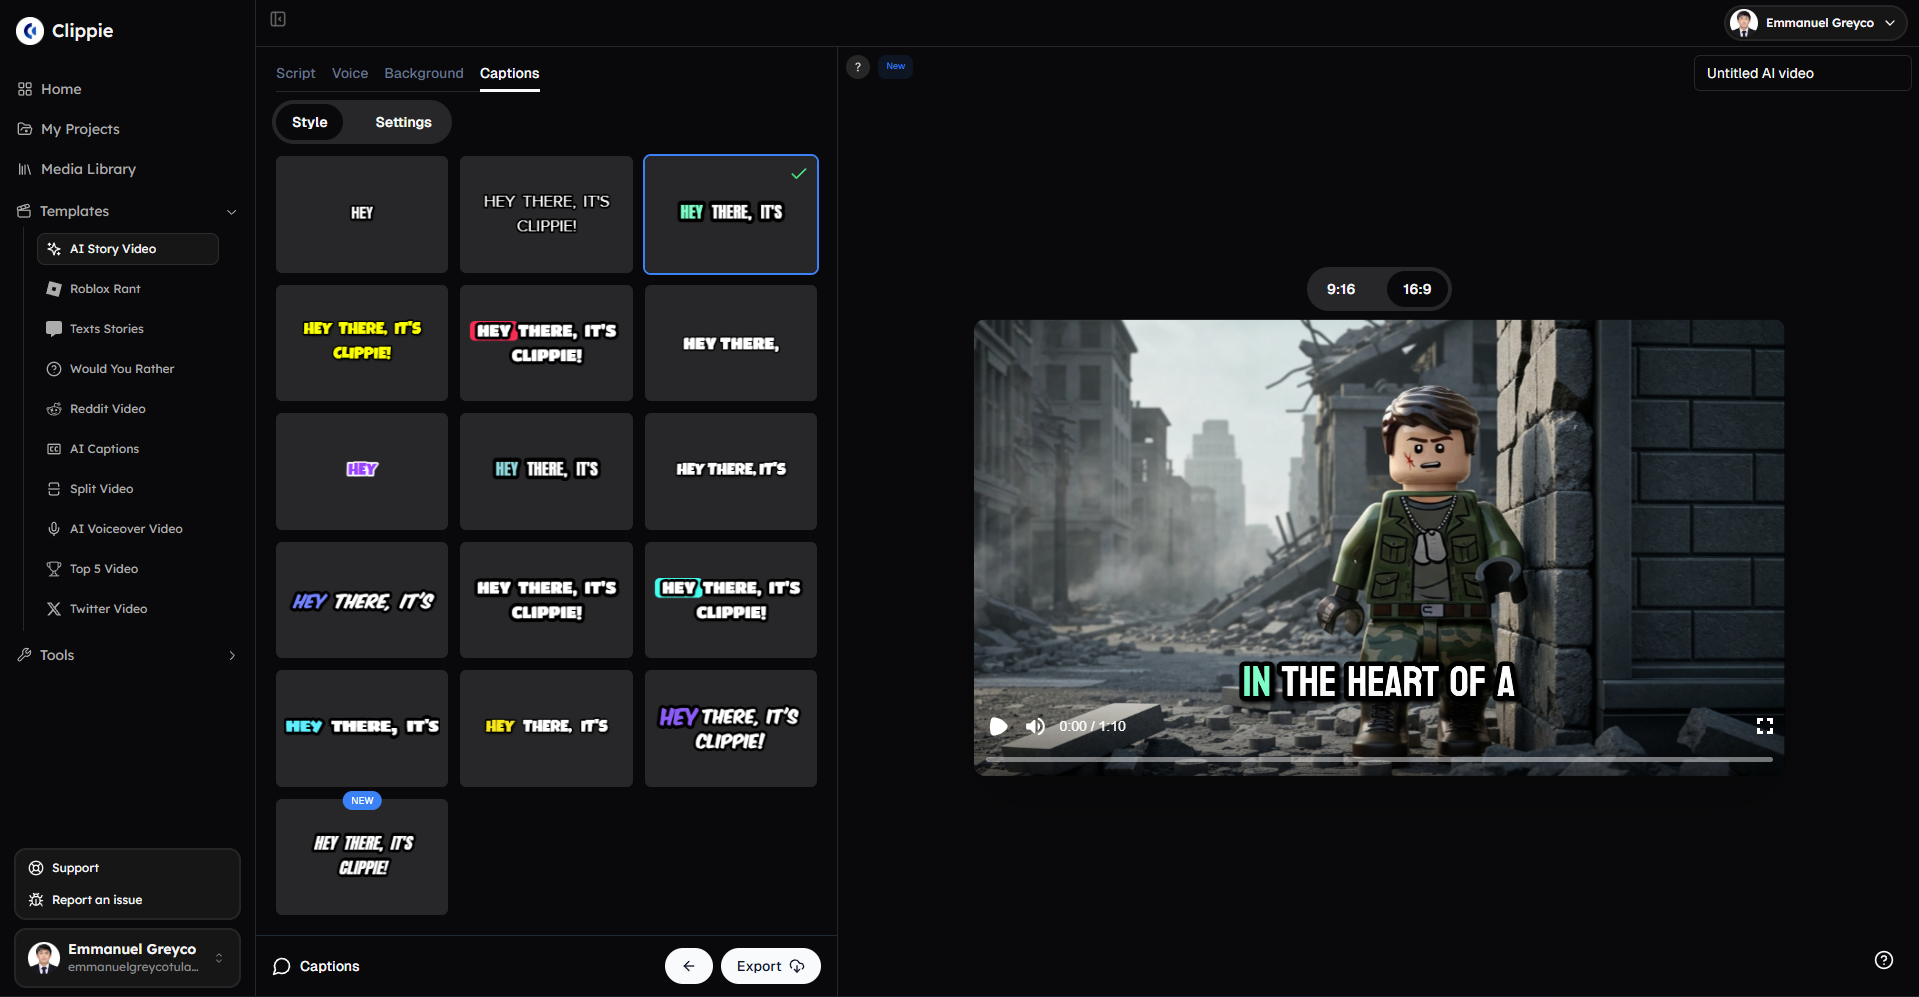
Task: Click the Report an issue bug icon
Action: pyautogui.click(x=36, y=900)
